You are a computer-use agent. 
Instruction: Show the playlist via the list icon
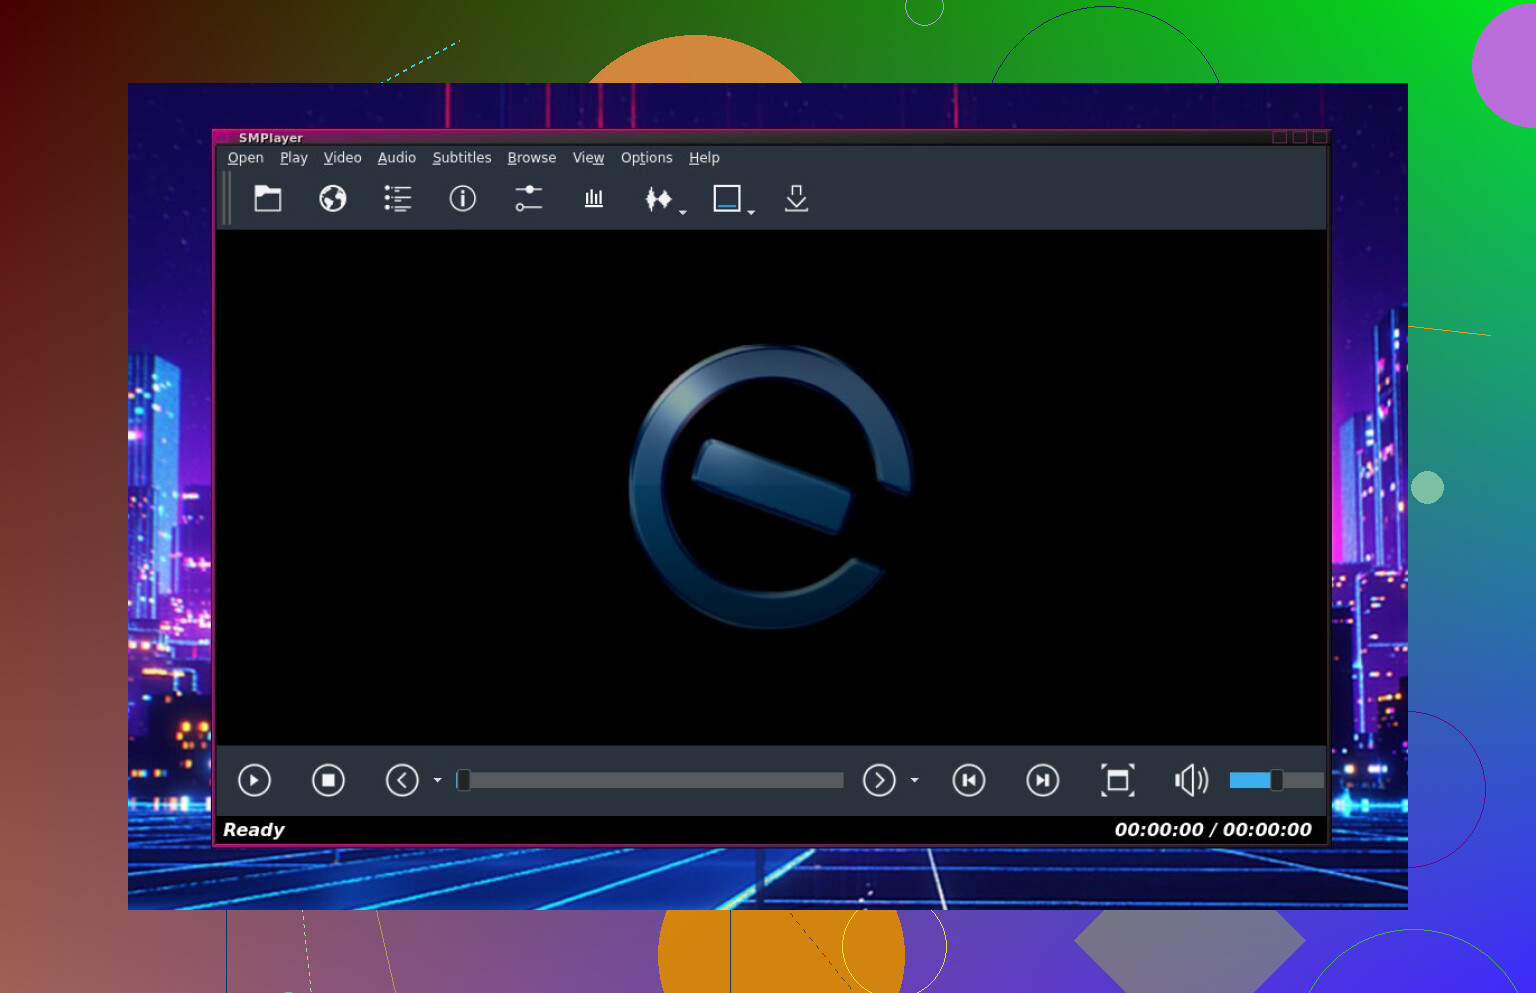tap(397, 199)
